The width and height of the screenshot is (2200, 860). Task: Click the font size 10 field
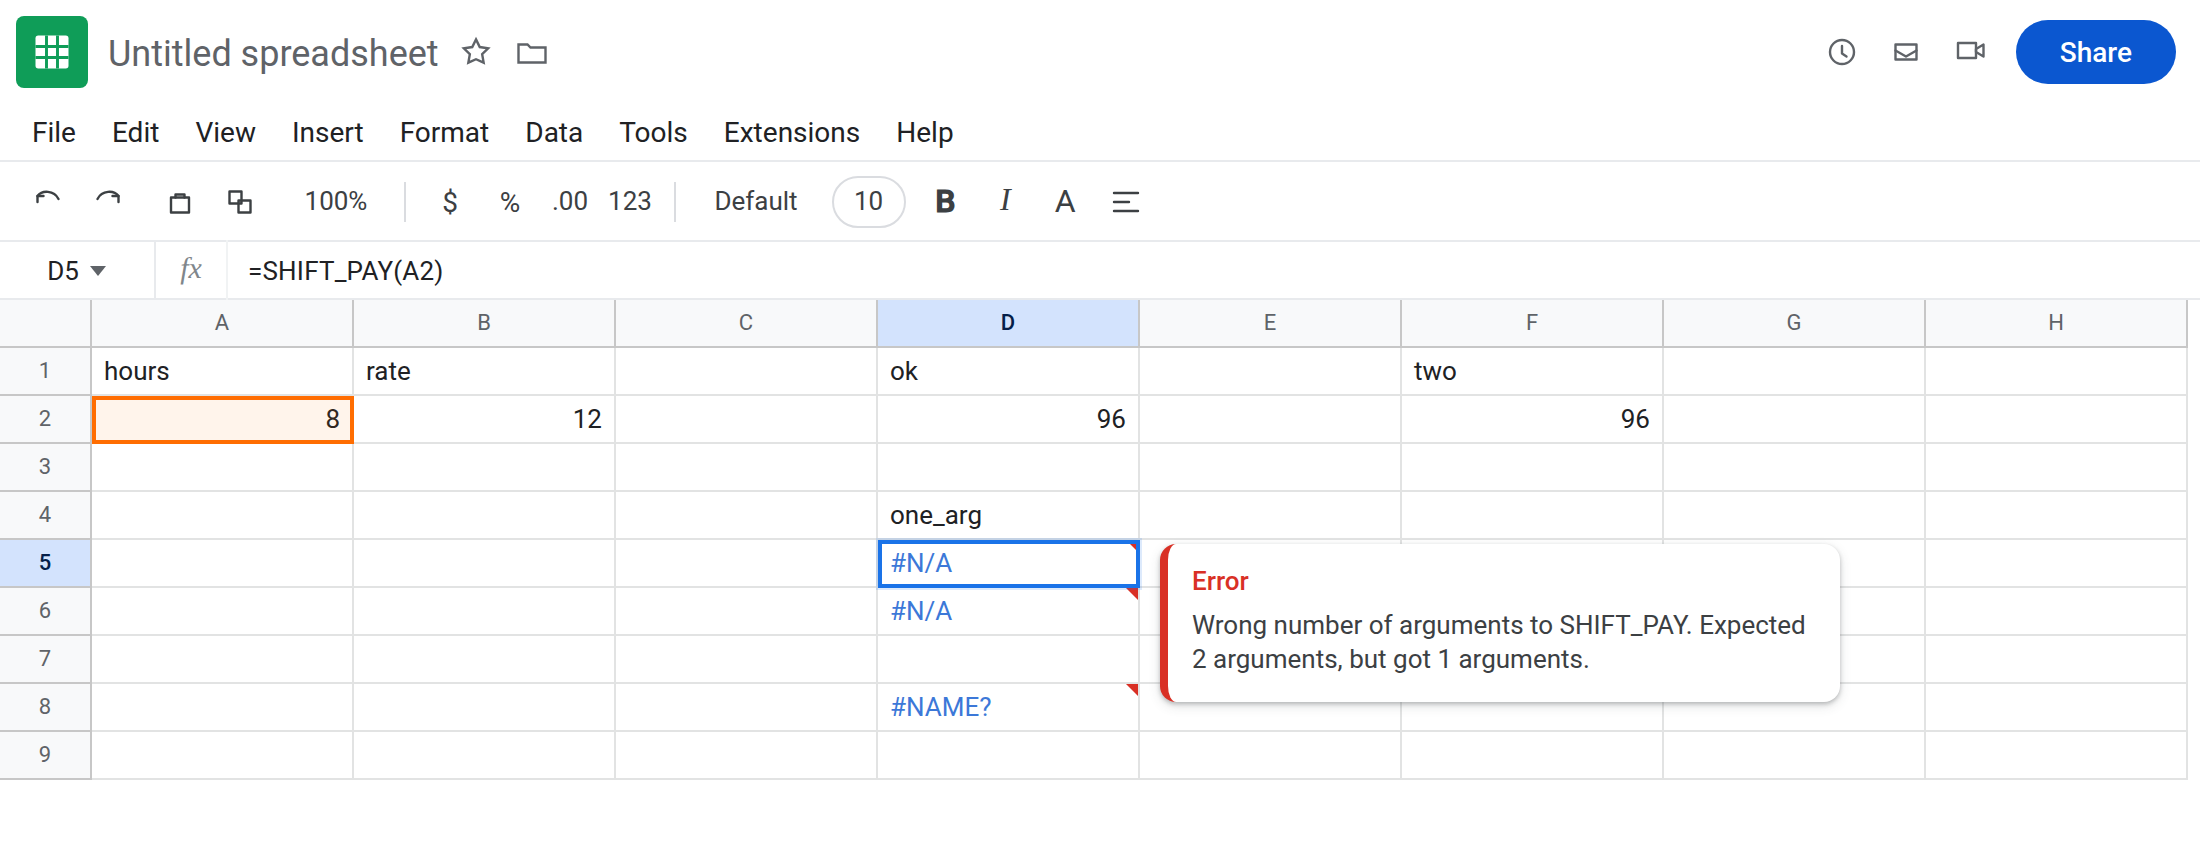[868, 202]
